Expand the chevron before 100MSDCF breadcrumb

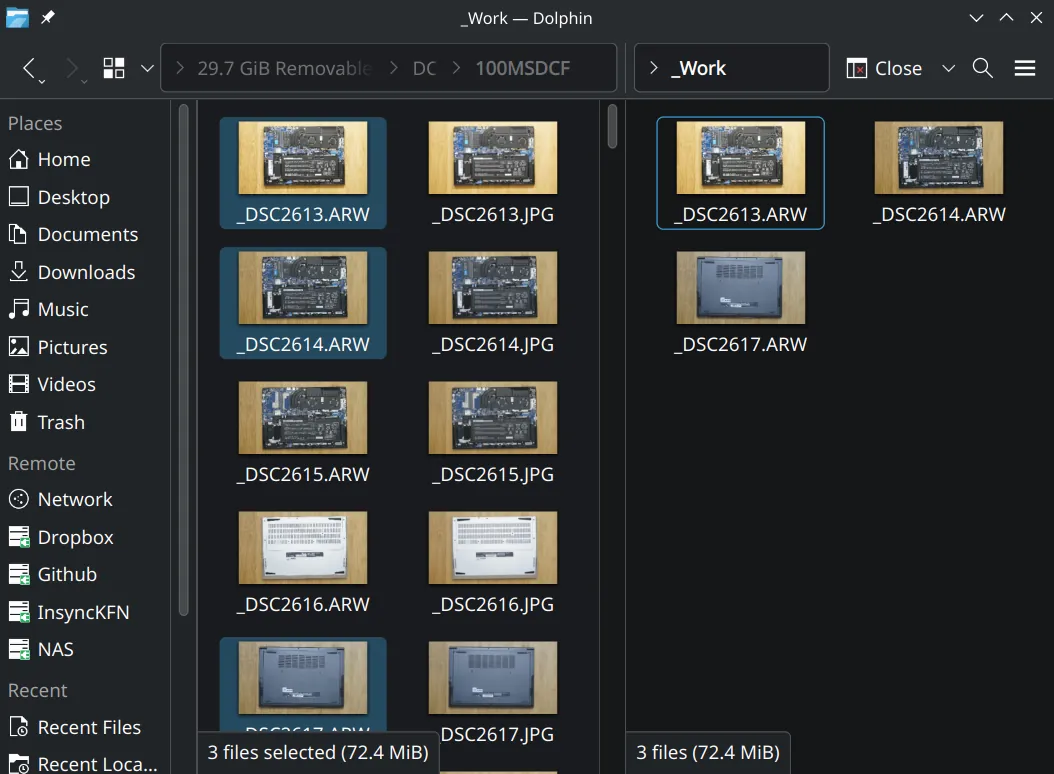pos(456,68)
